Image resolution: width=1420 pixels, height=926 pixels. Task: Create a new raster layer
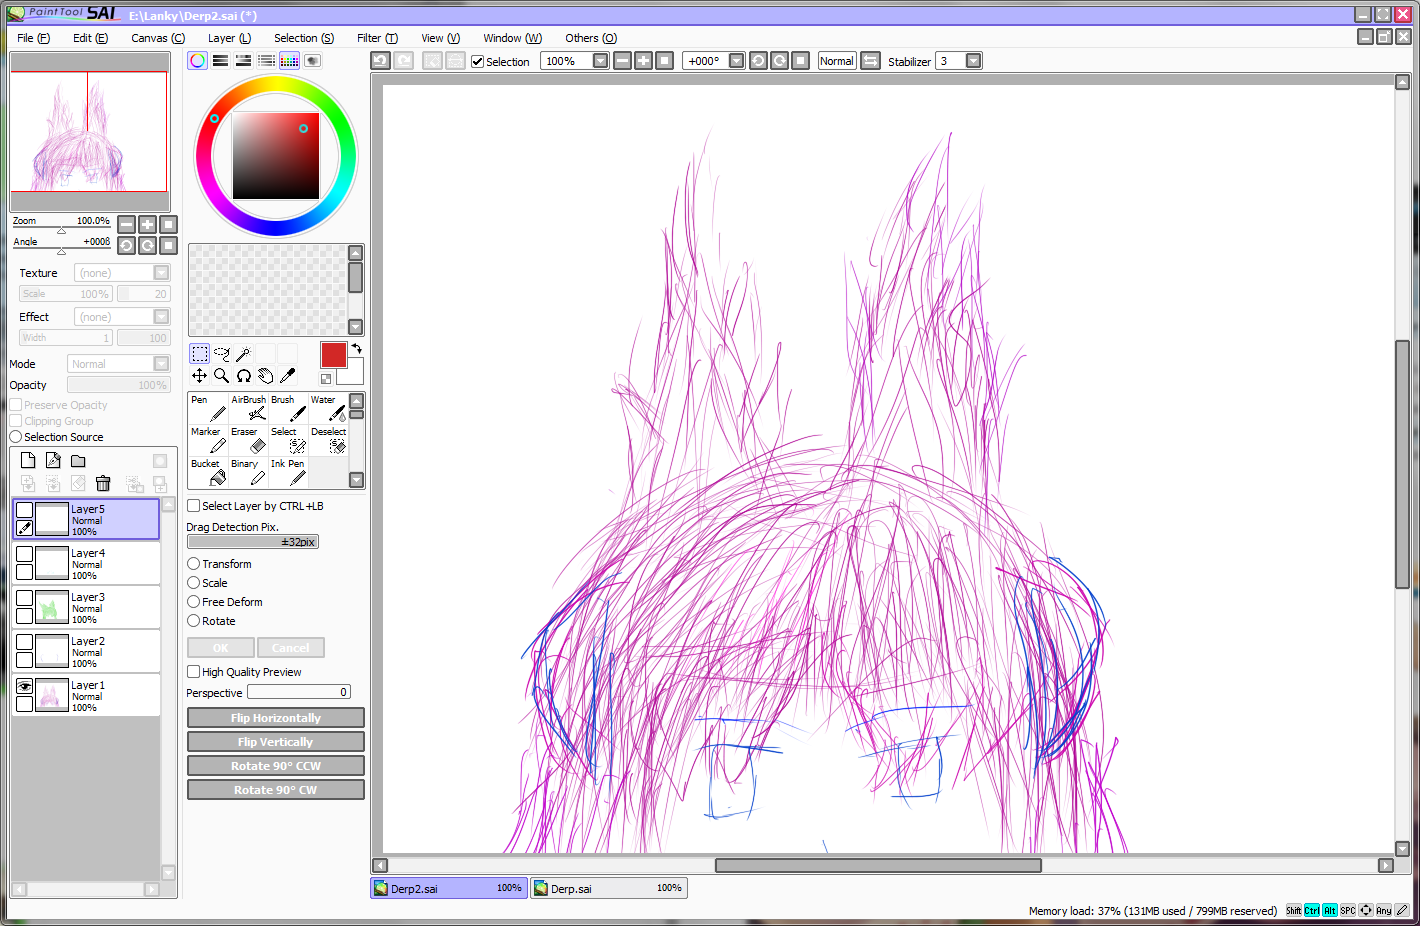coord(28,460)
